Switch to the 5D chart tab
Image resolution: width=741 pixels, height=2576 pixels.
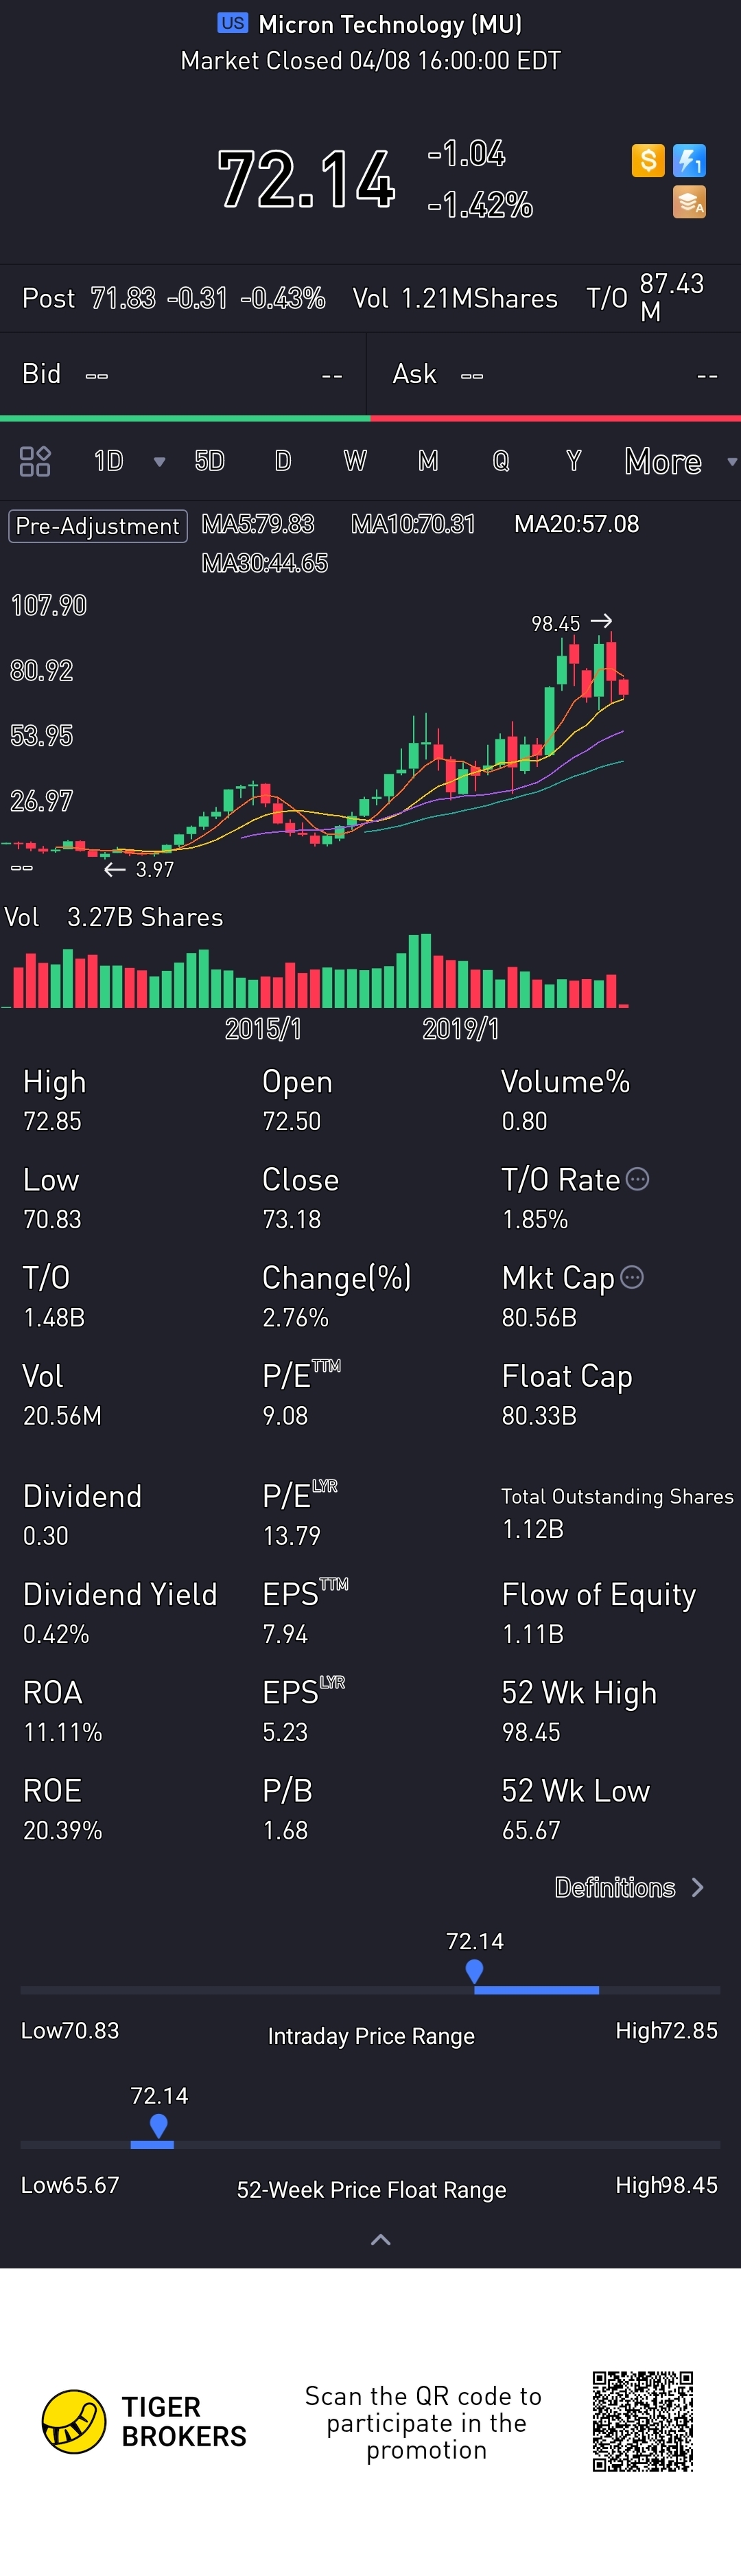tap(209, 461)
